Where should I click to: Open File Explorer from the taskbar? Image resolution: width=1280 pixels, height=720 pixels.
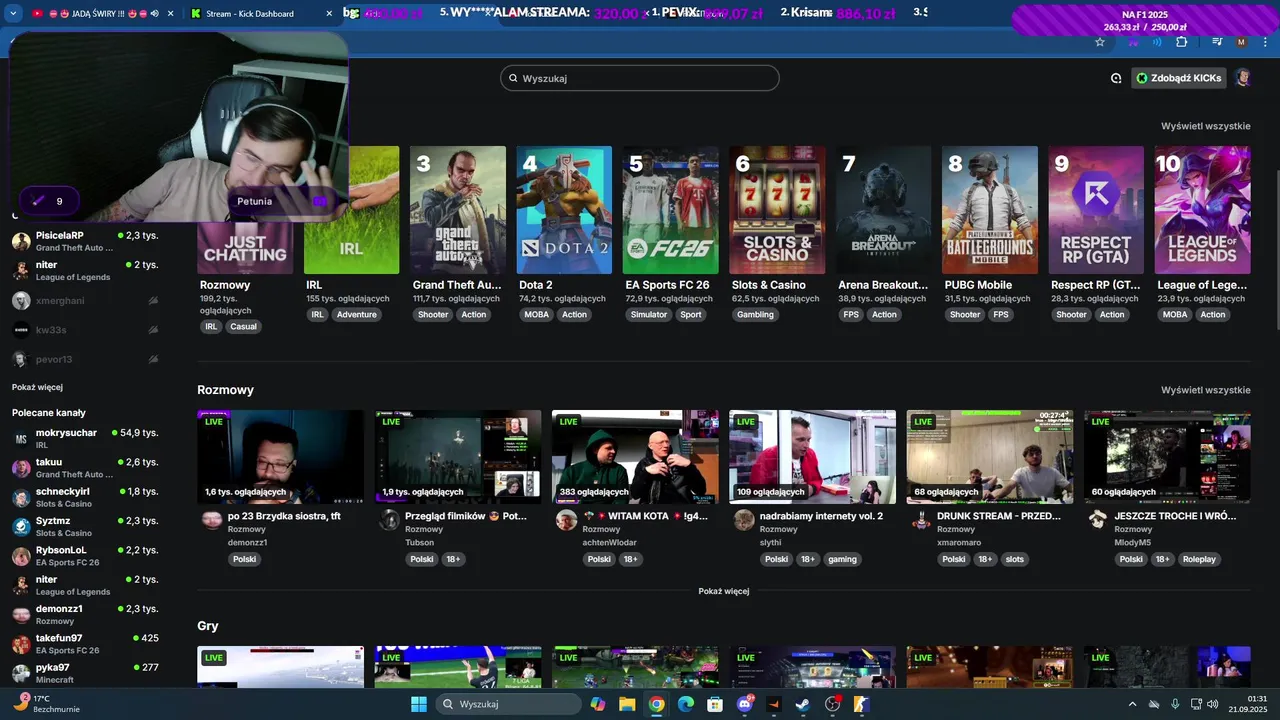627,704
